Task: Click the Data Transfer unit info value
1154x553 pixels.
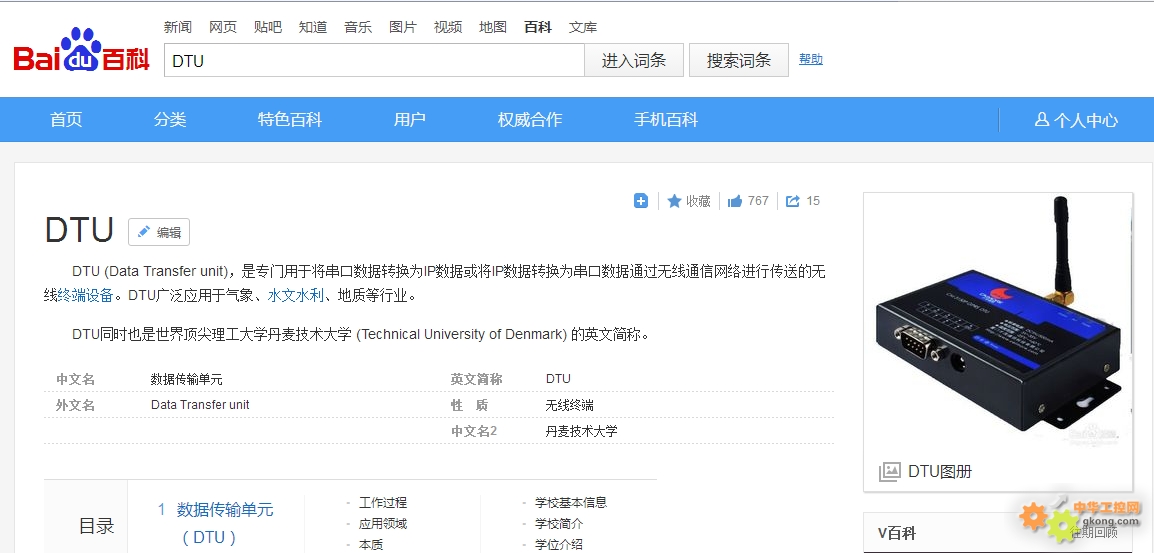Action: coord(200,405)
